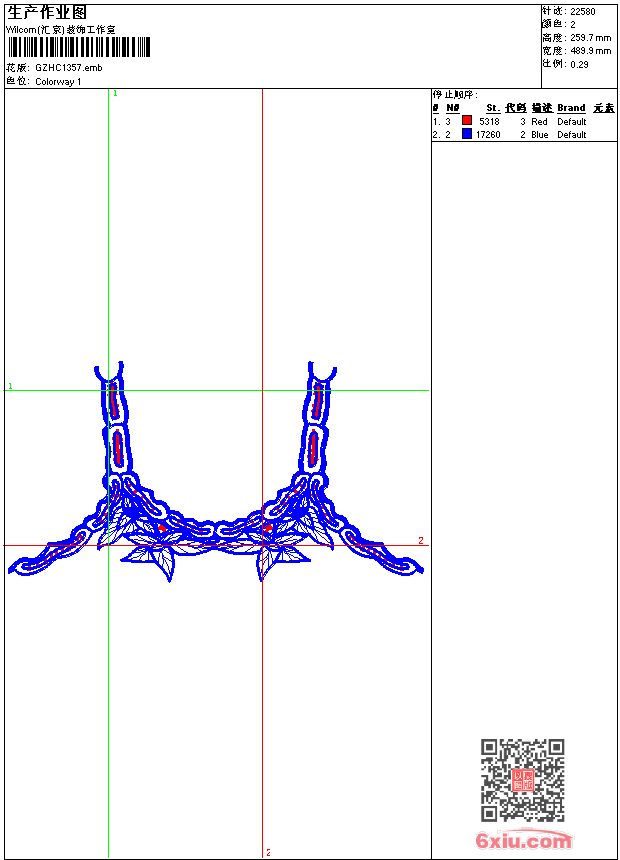This screenshot has height=860, width=620.
Task: Click the 6xiu.com watermark logo
Action: pyautogui.click(x=524, y=841)
